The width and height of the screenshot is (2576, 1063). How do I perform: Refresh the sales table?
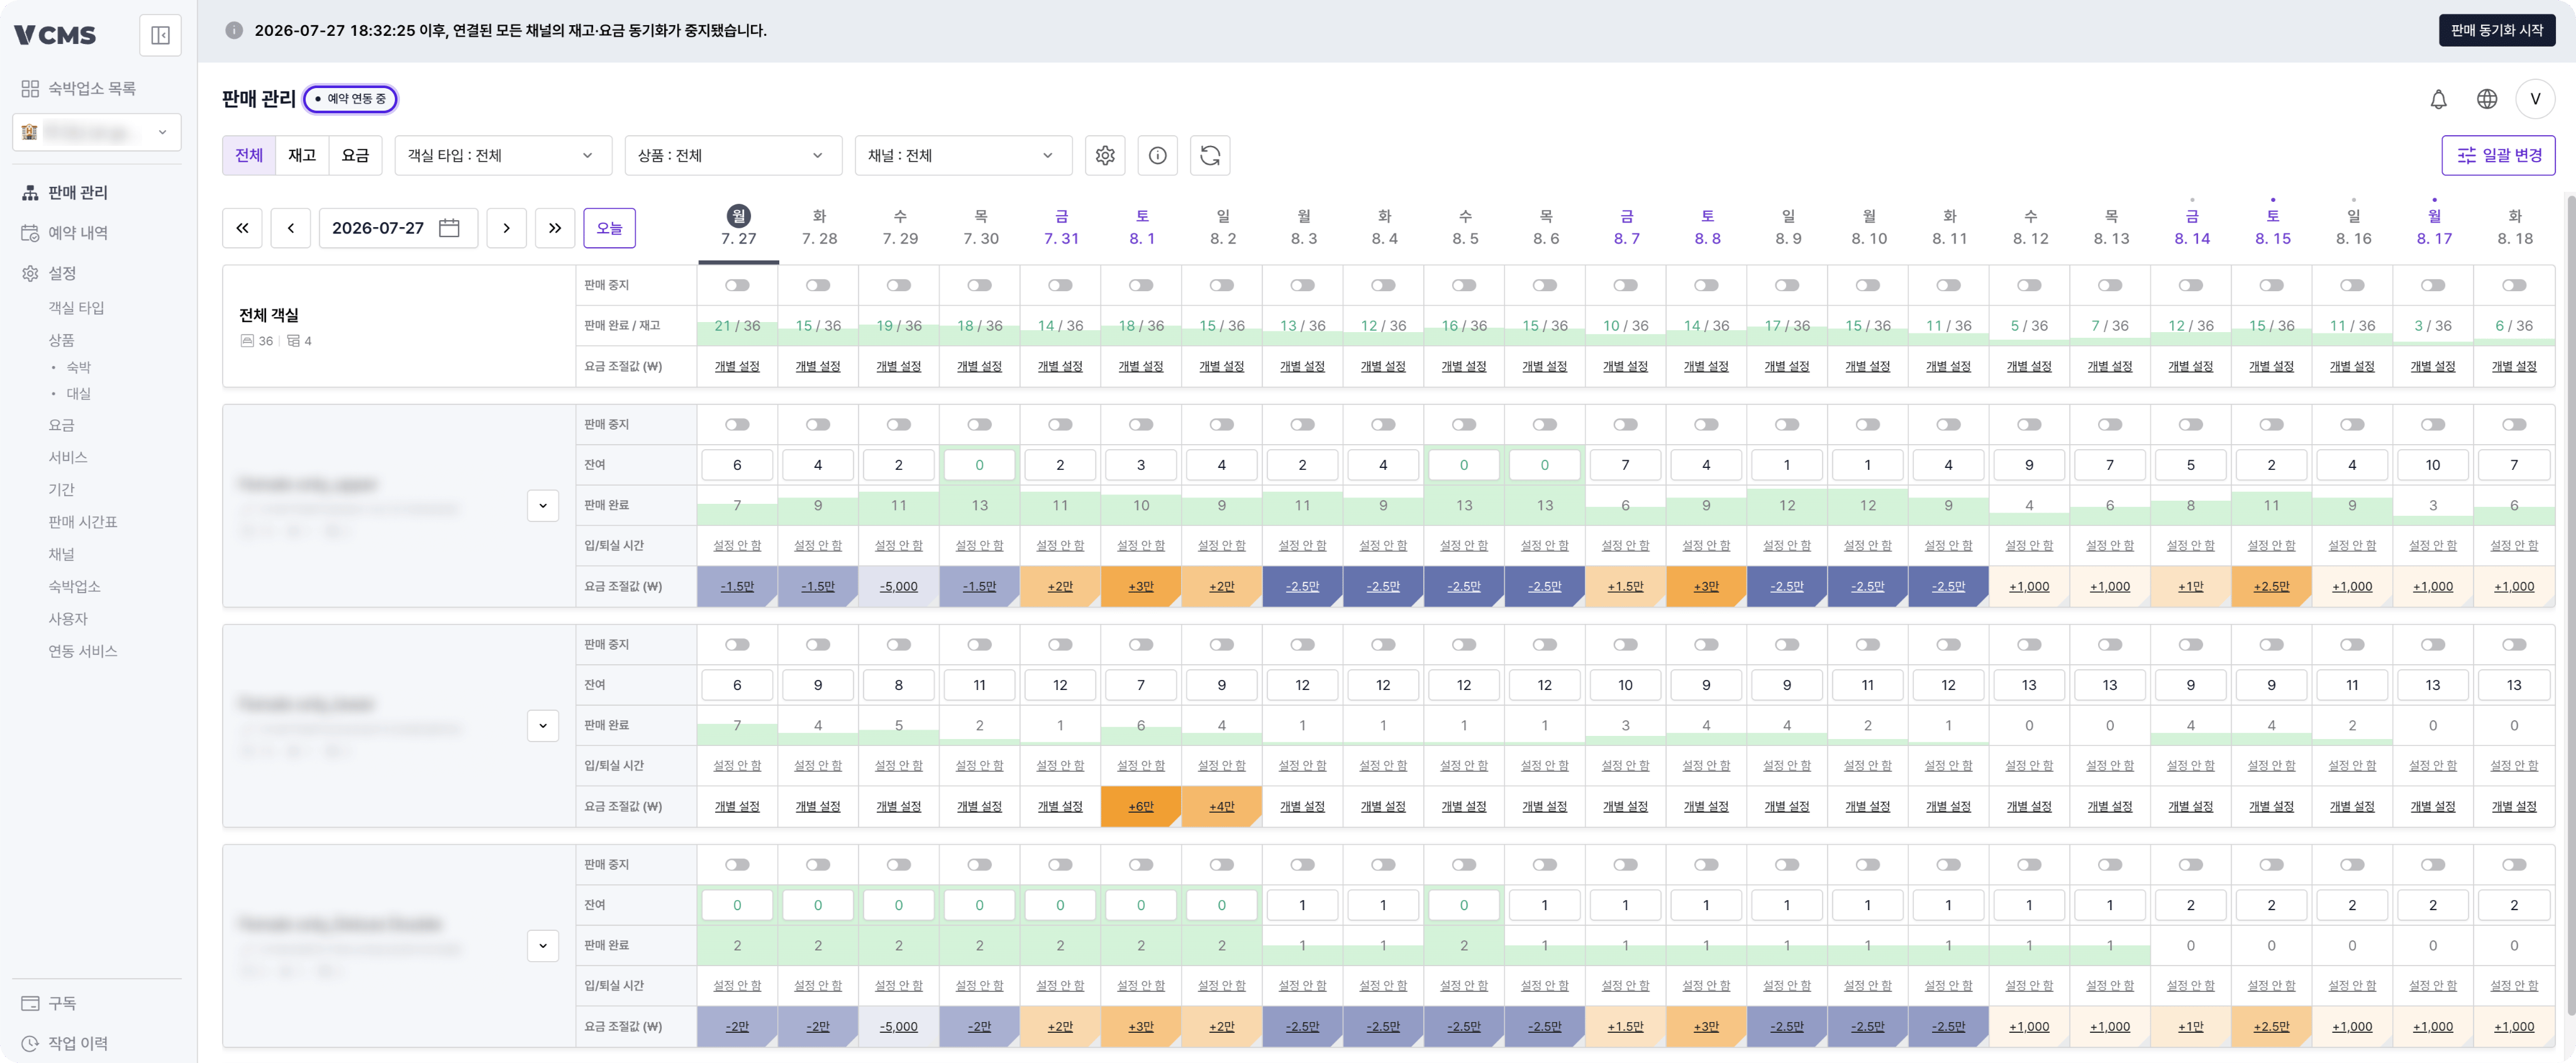1210,155
